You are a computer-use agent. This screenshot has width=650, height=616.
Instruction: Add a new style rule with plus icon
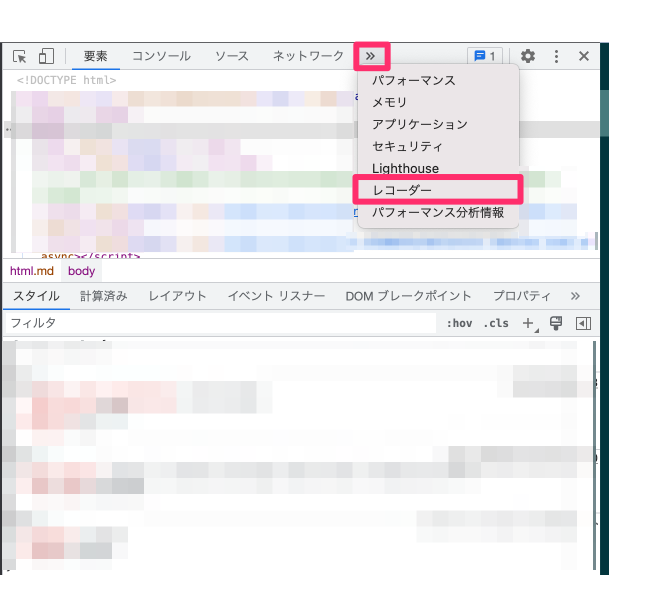[529, 323]
